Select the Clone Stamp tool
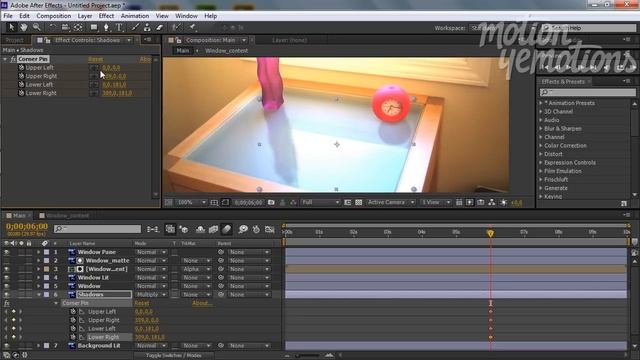The width and height of the screenshot is (640, 360). click(147, 27)
